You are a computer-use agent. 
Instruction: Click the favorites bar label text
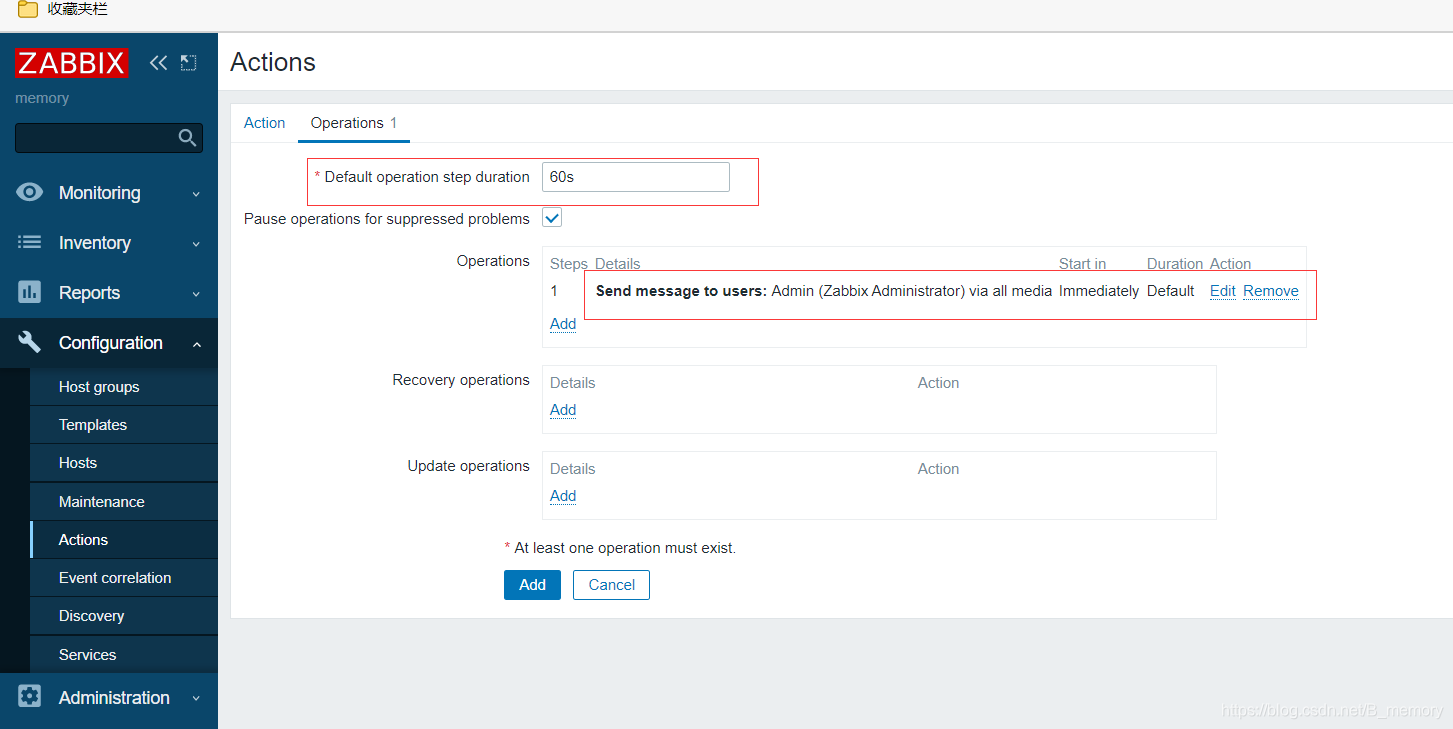click(77, 9)
